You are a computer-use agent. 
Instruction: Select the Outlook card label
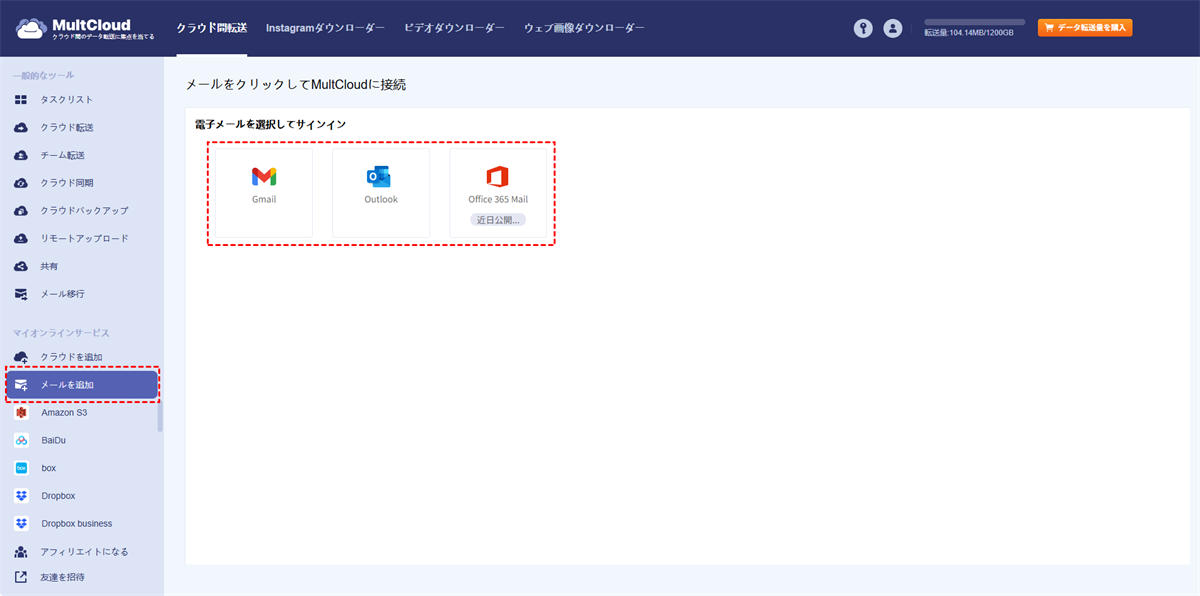381,199
